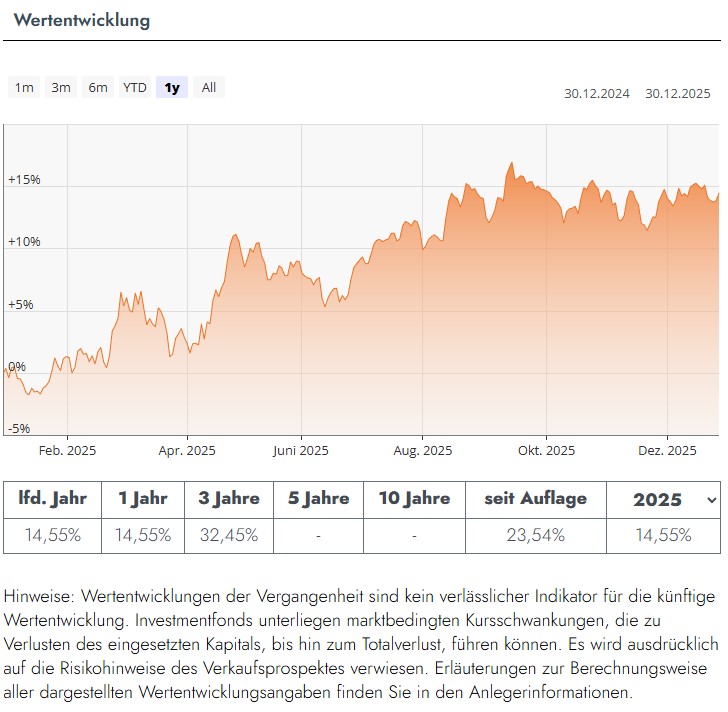Click the start date 30.12.2024
728x712 pixels.
(596, 94)
